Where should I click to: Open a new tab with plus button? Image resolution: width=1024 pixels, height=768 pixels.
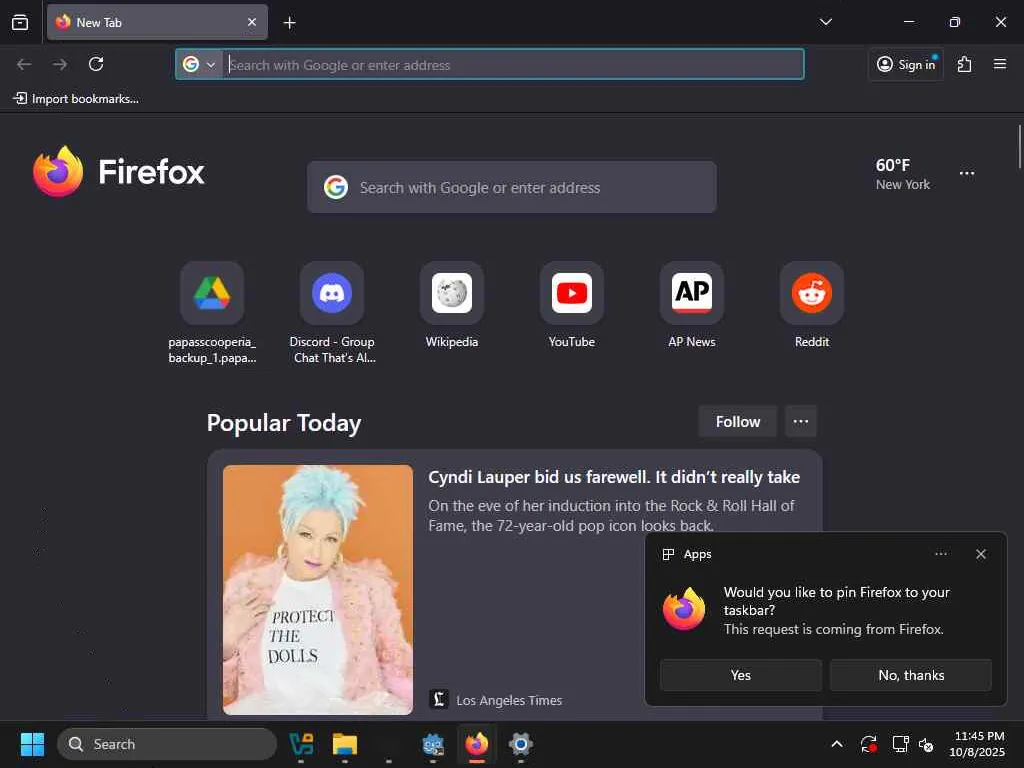289,23
